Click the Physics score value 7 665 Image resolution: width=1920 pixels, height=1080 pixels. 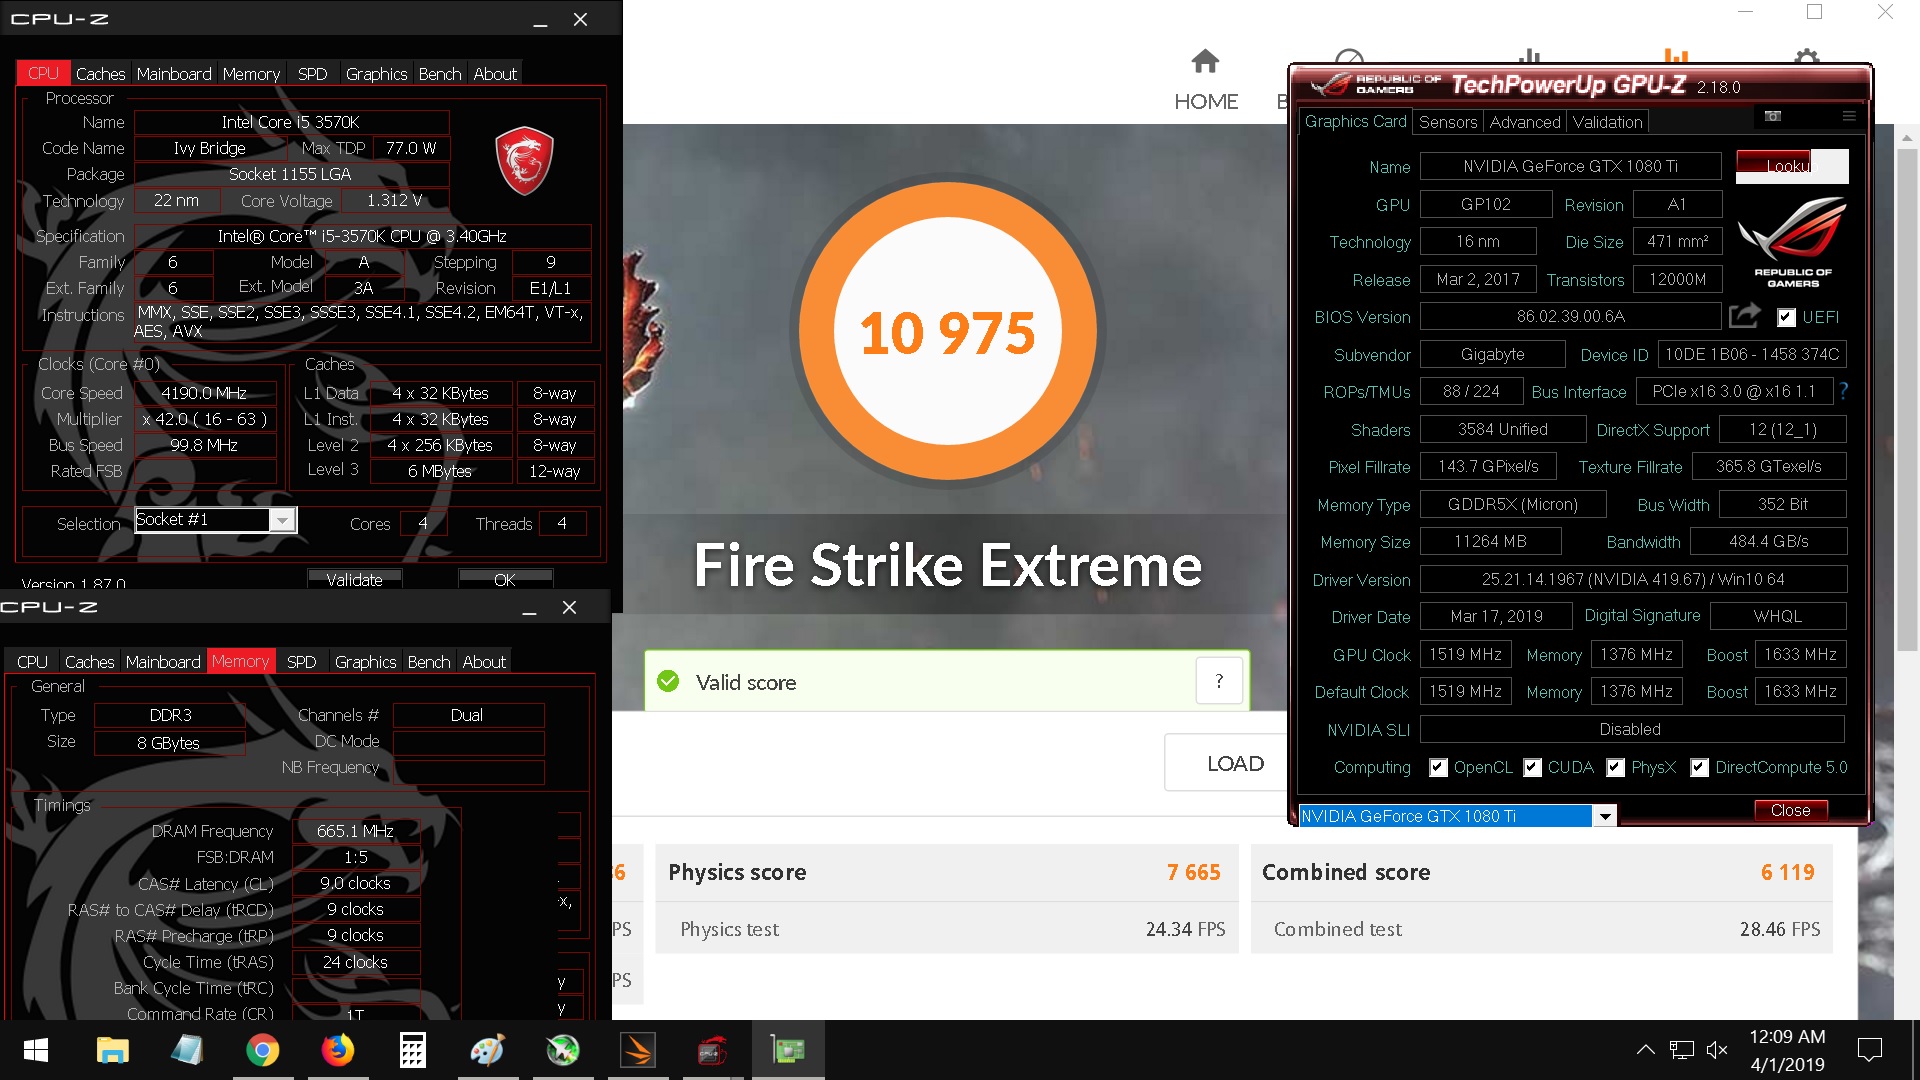coord(1194,872)
